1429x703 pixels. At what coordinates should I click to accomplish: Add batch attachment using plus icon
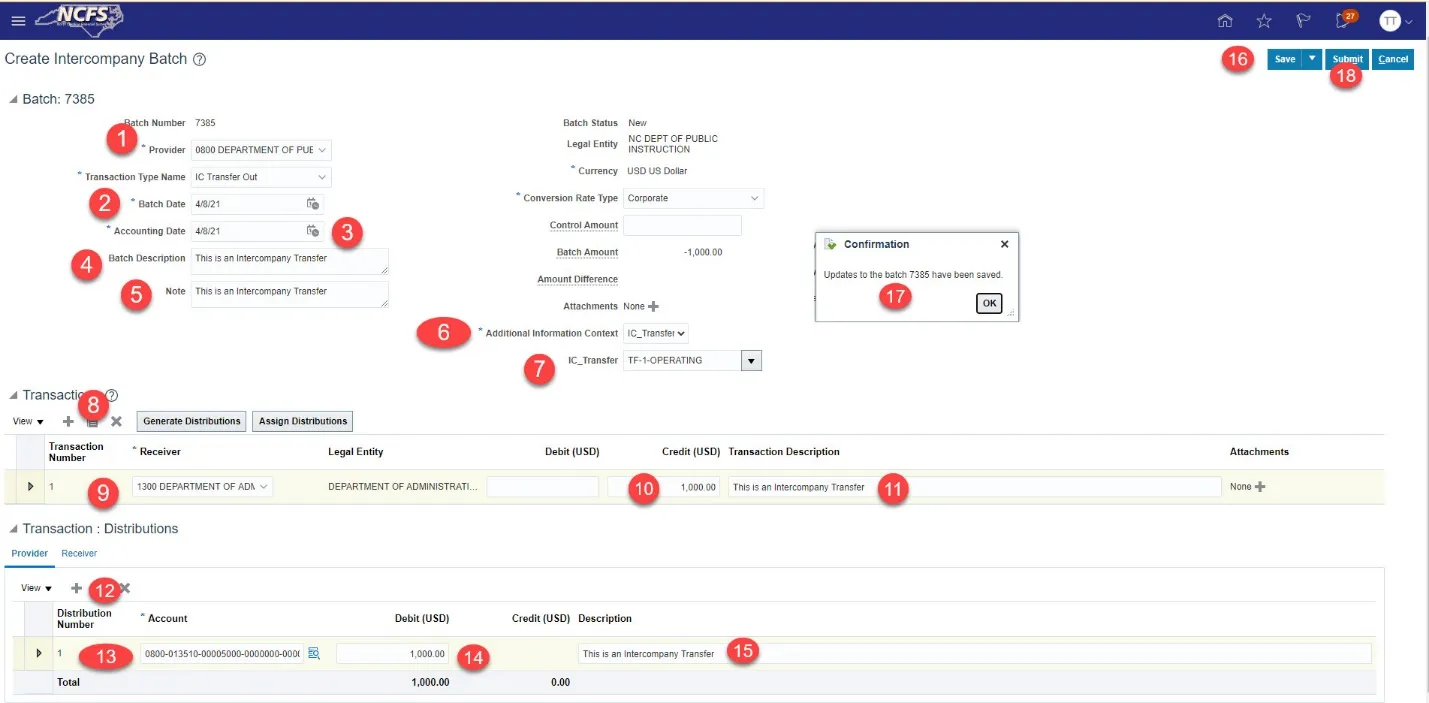click(x=654, y=307)
